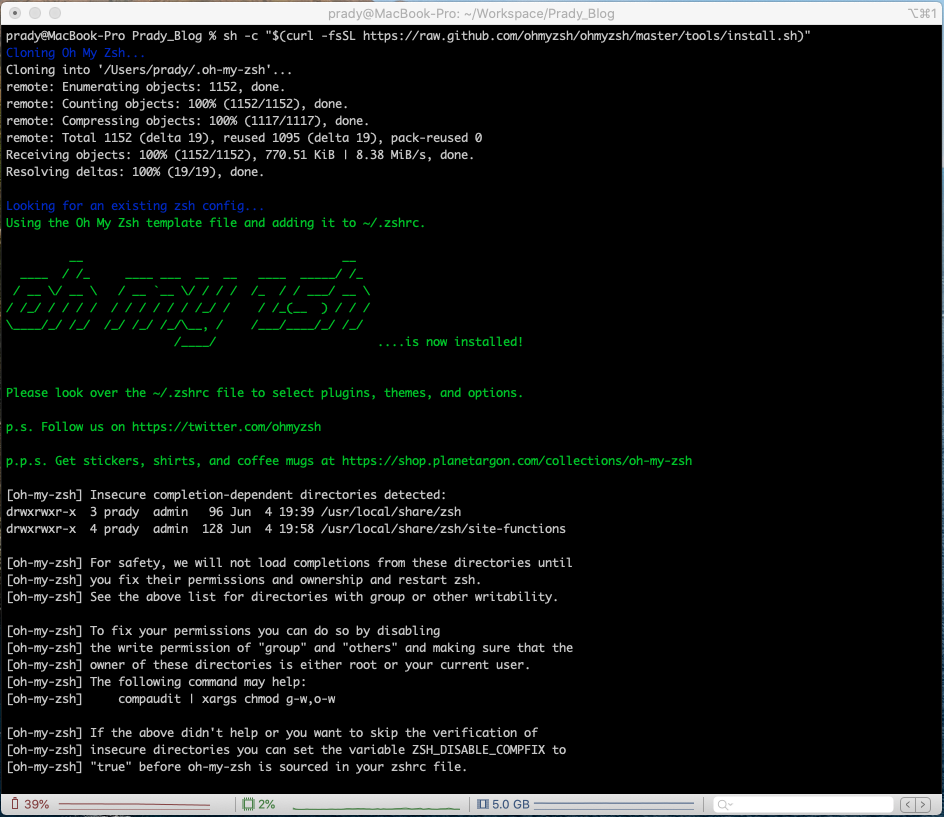Close the terminal window
Viewport: 944px width, 817px height.
[16, 13]
